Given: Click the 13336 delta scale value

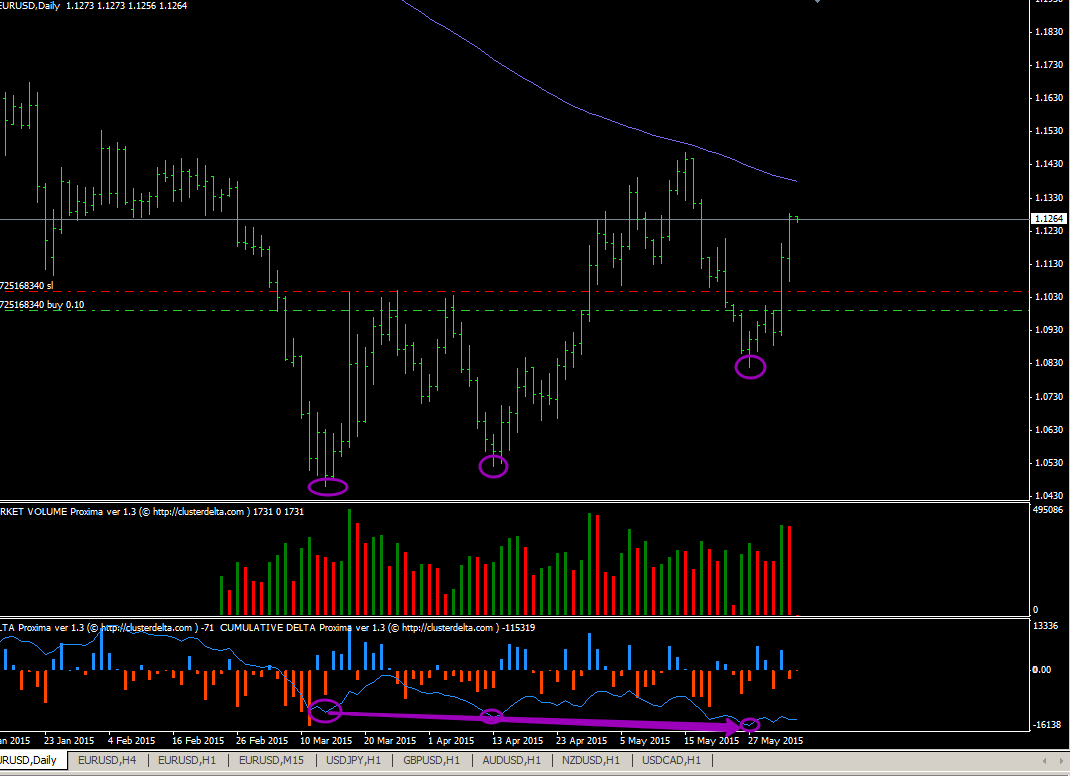Looking at the screenshot, I should point(1045,625).
